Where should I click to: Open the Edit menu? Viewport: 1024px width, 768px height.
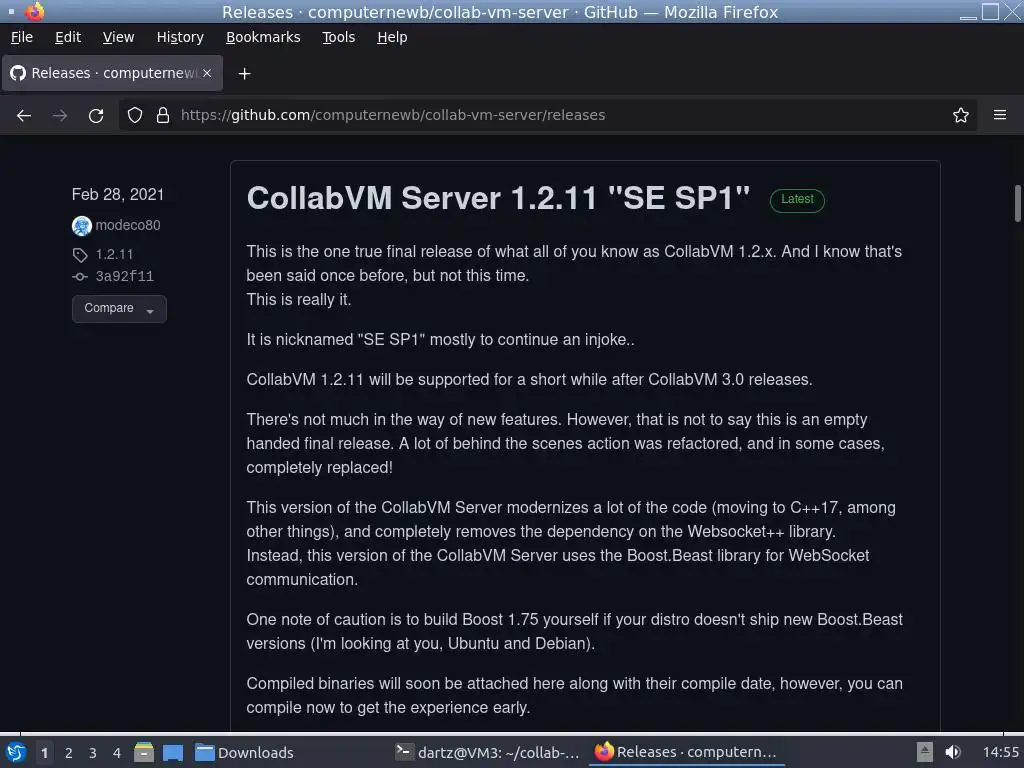(x=68, y=37)
